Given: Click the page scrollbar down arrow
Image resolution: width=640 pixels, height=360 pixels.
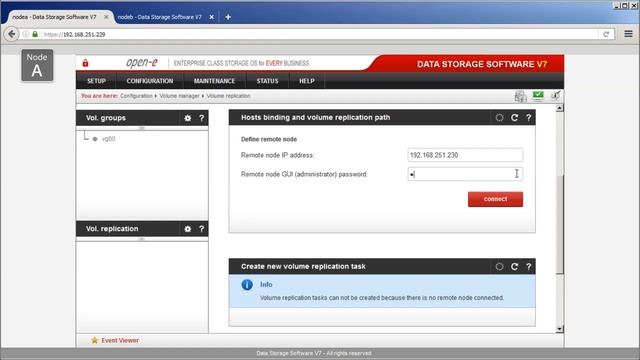Looking at the screenshot, I should 560,329.
